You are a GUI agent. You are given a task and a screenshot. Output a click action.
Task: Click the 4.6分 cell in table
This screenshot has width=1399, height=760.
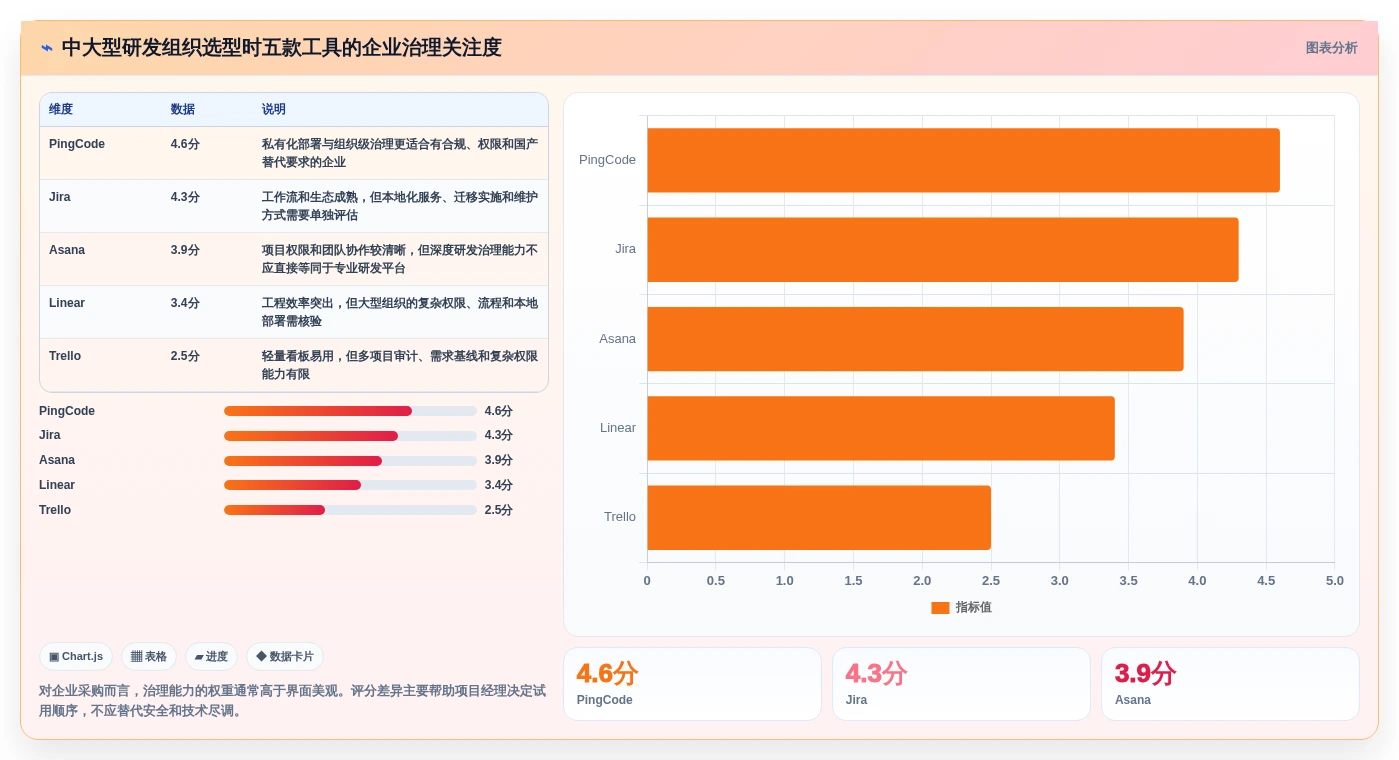[185, 144]
